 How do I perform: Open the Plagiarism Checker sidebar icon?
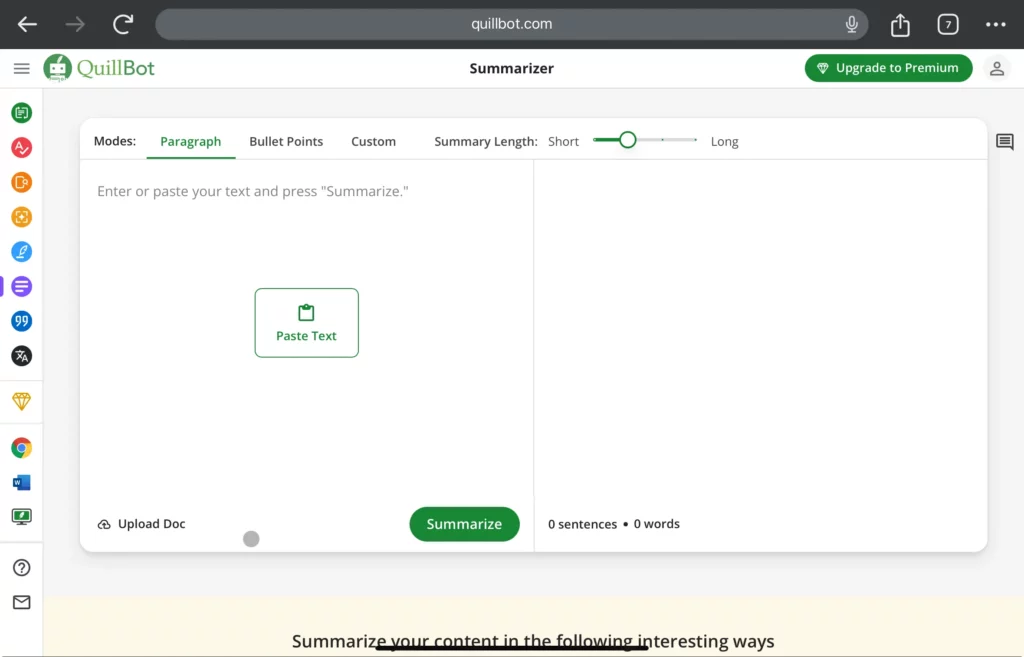click(x=22, y=182)
